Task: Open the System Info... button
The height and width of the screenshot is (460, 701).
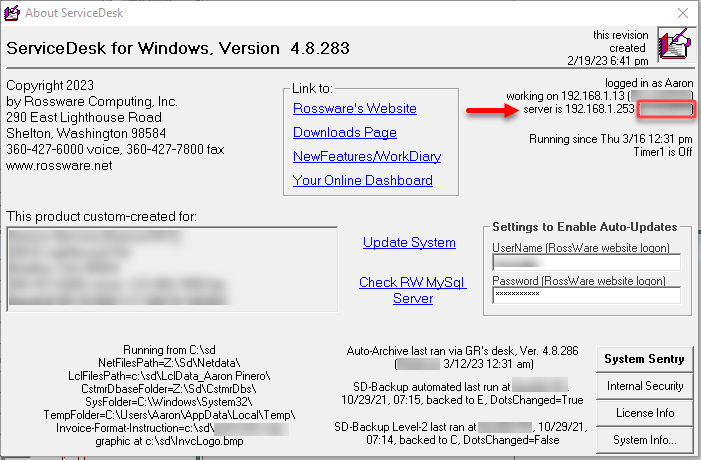Action: coord(644,440)
